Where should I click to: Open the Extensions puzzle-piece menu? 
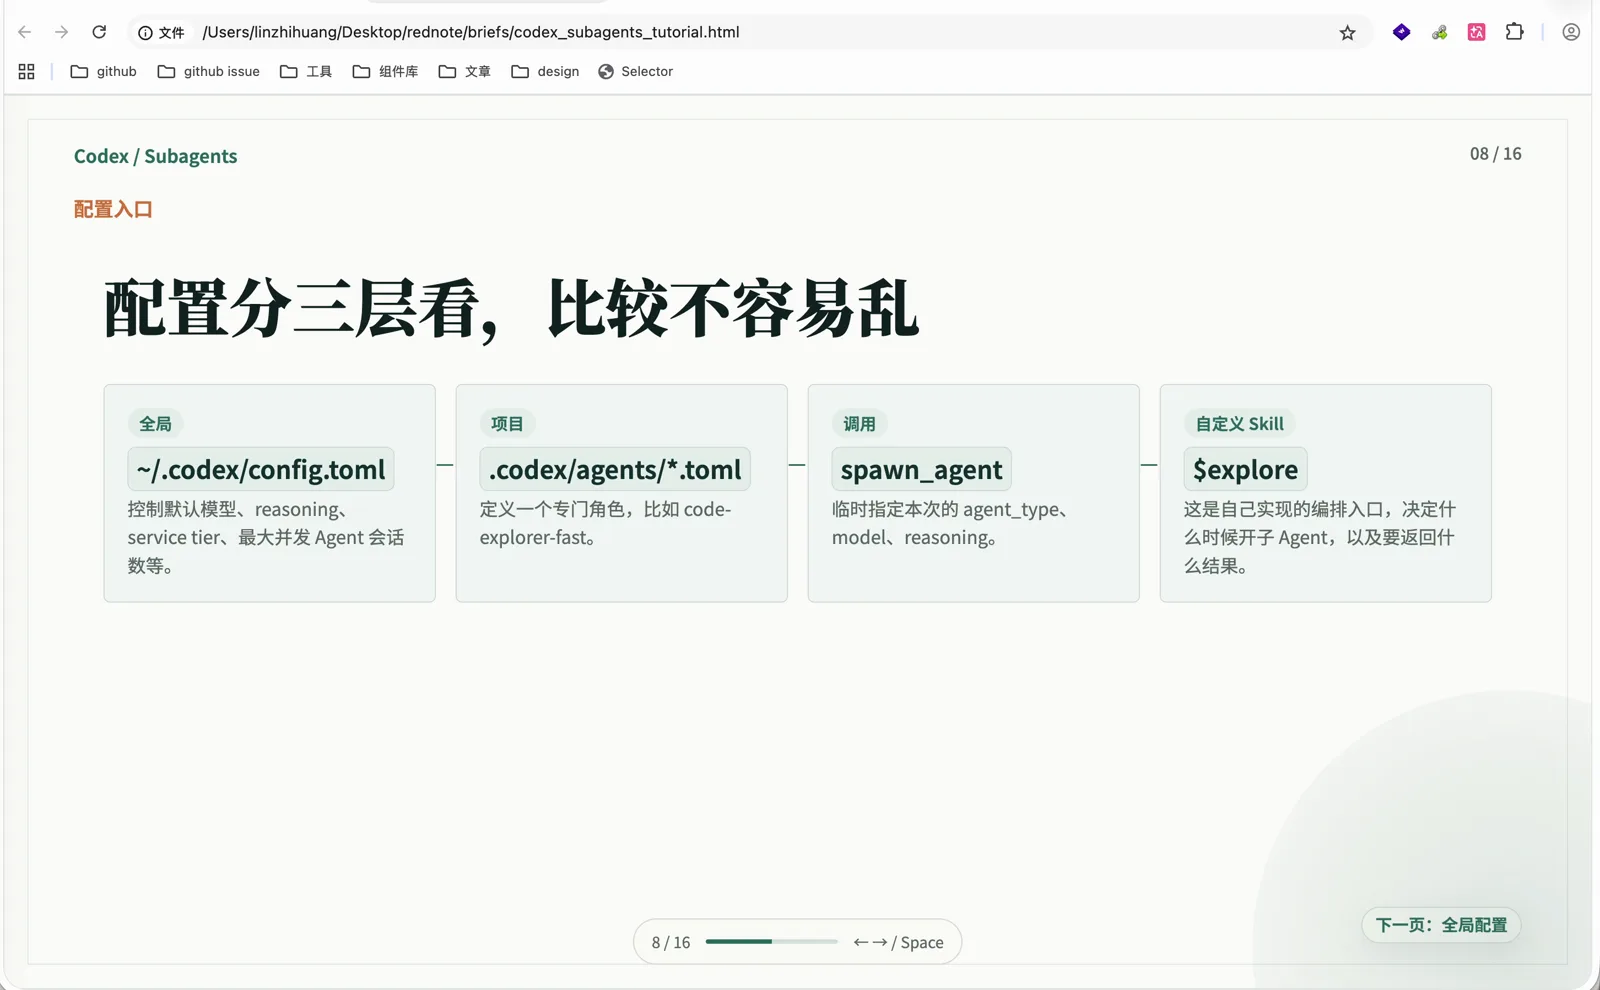pos(1514,32)
